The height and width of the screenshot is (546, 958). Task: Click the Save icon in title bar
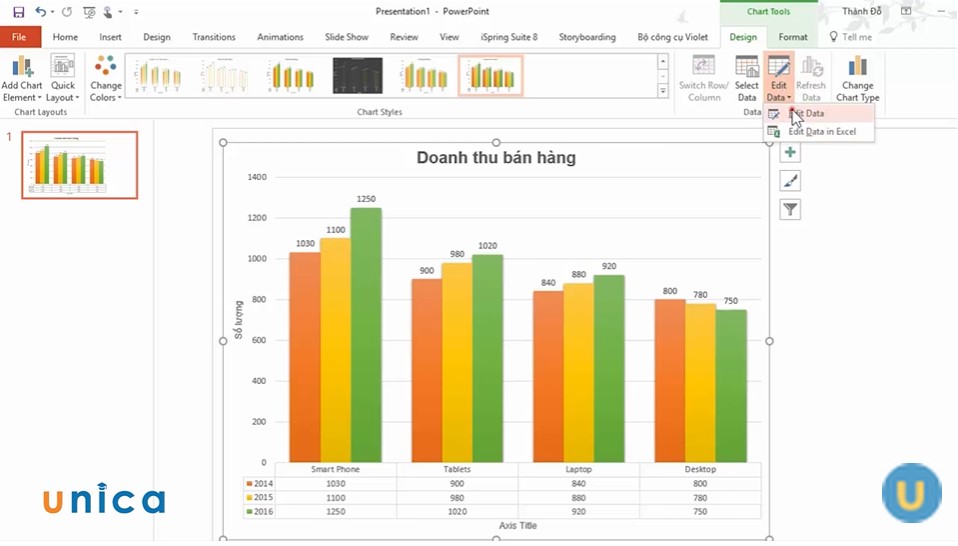(x=18, y=12)
